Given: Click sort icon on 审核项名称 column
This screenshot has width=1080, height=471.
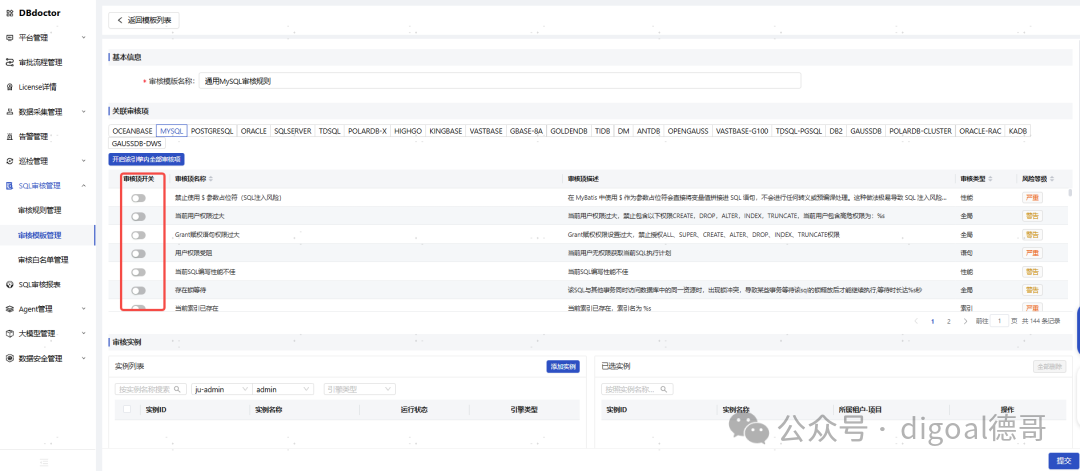Looking at the screenshot, I should coord(211,179).
